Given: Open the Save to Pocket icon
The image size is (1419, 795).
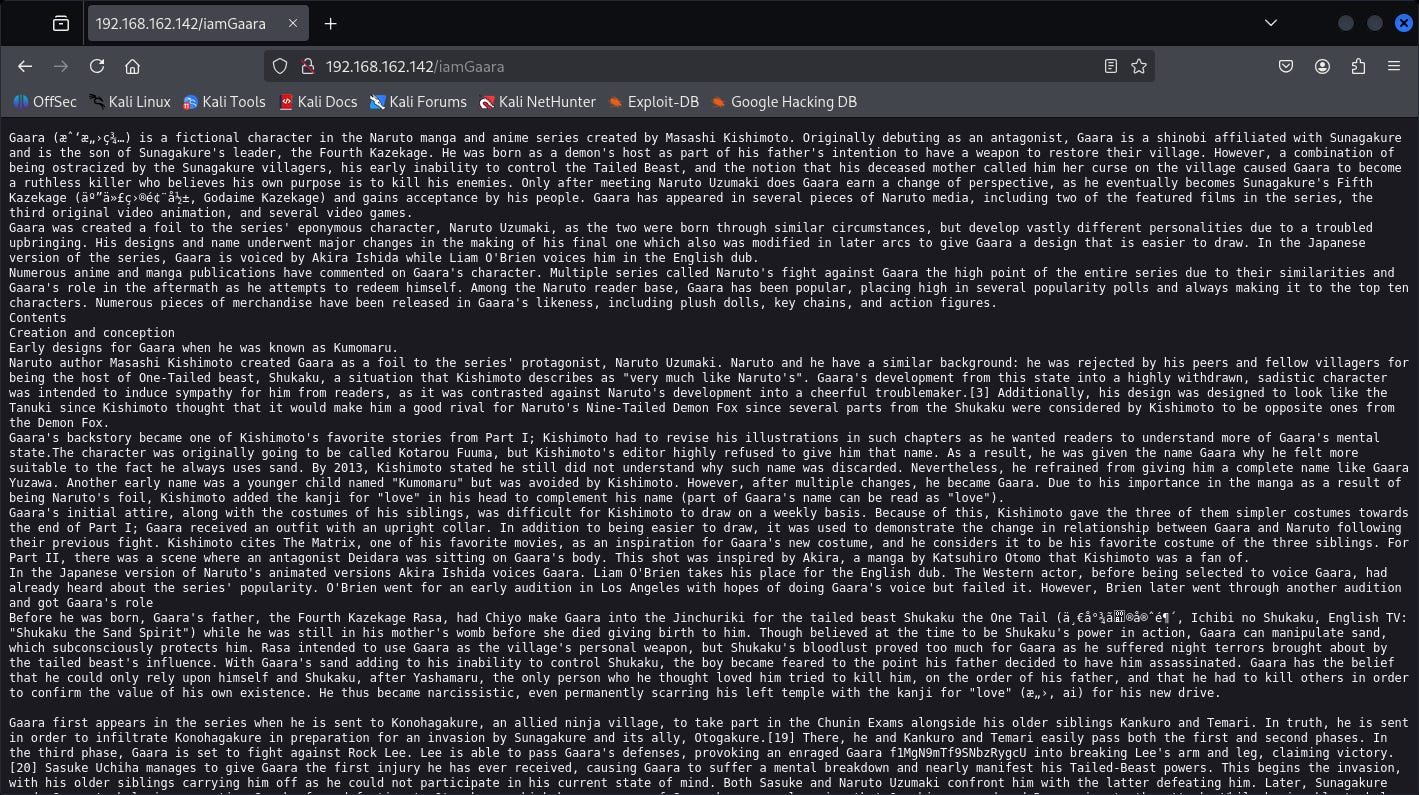Looking at the screenshot, I should [x=1286, y=66].
